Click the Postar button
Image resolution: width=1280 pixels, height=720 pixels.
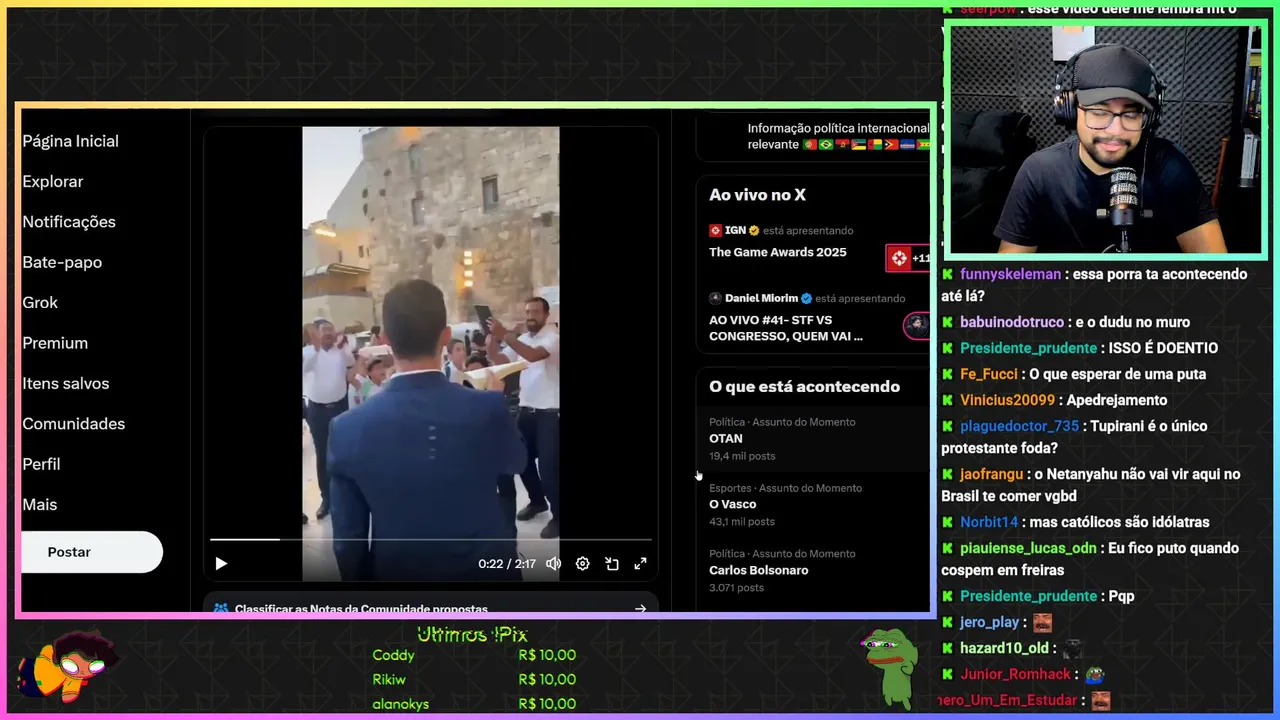pyautogui.click(x=91, y=552)
